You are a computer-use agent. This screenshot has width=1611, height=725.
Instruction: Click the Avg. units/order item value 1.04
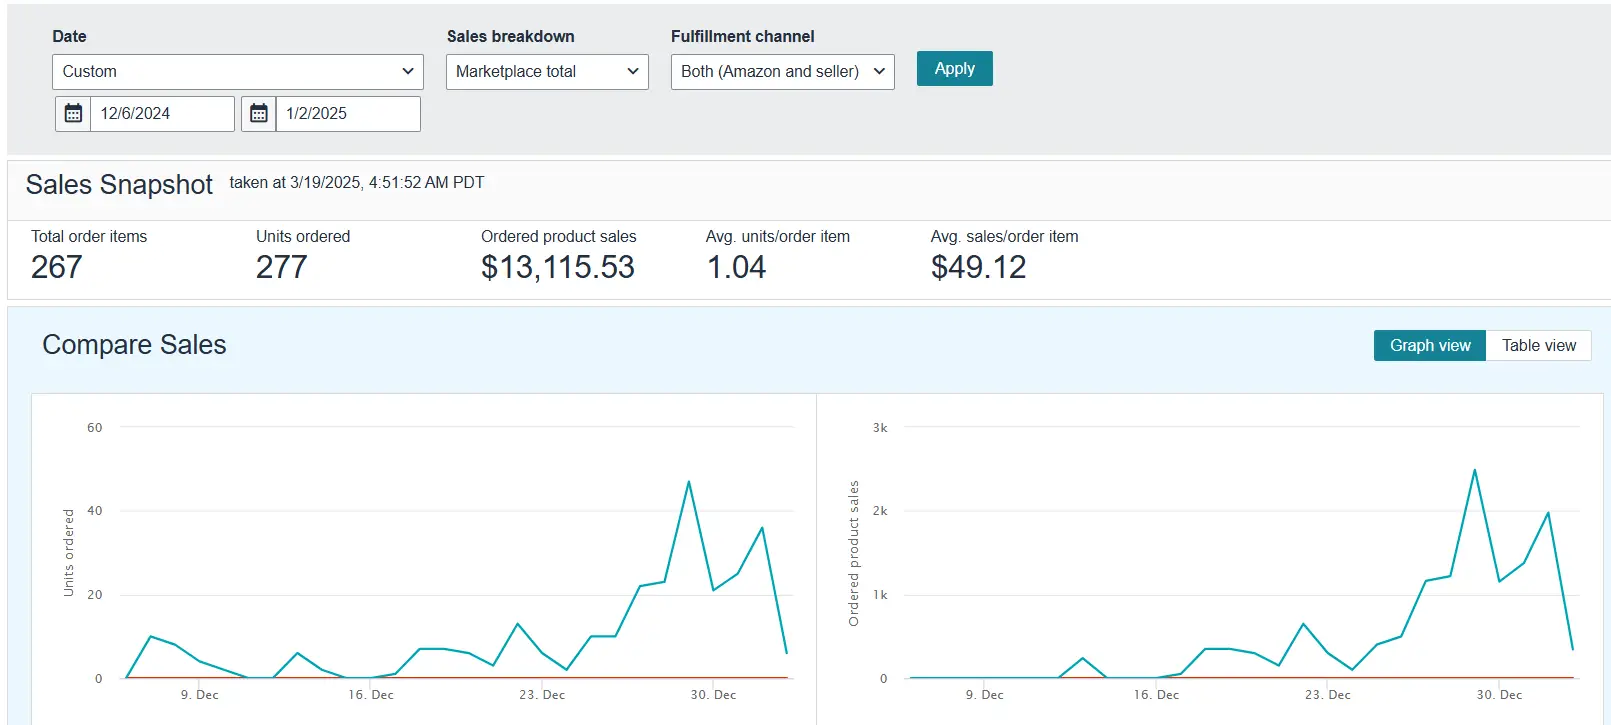click(736, 268)
